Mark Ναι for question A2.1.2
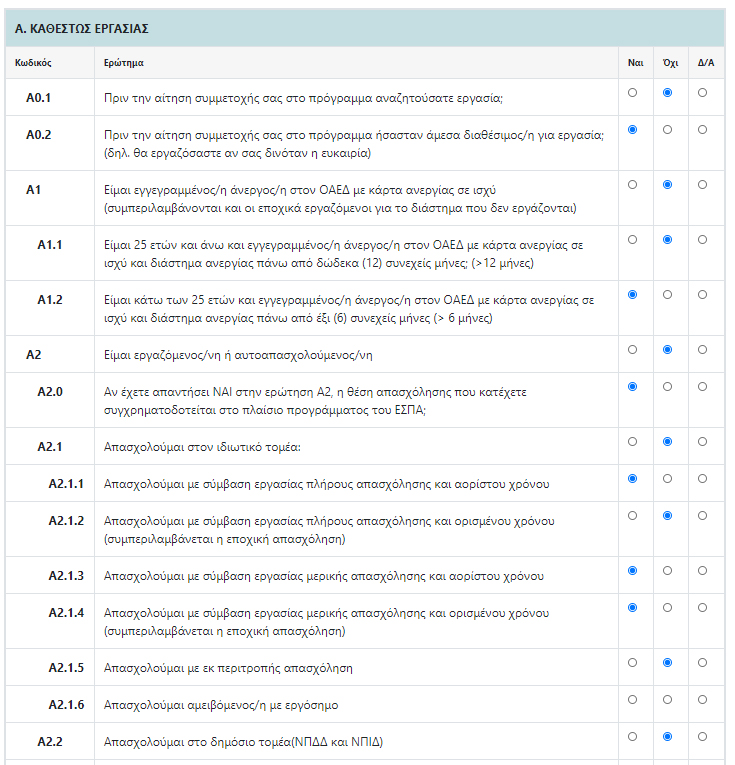Image resolution: width=735 pixels, height=765 pixels. tap(632, 516)
